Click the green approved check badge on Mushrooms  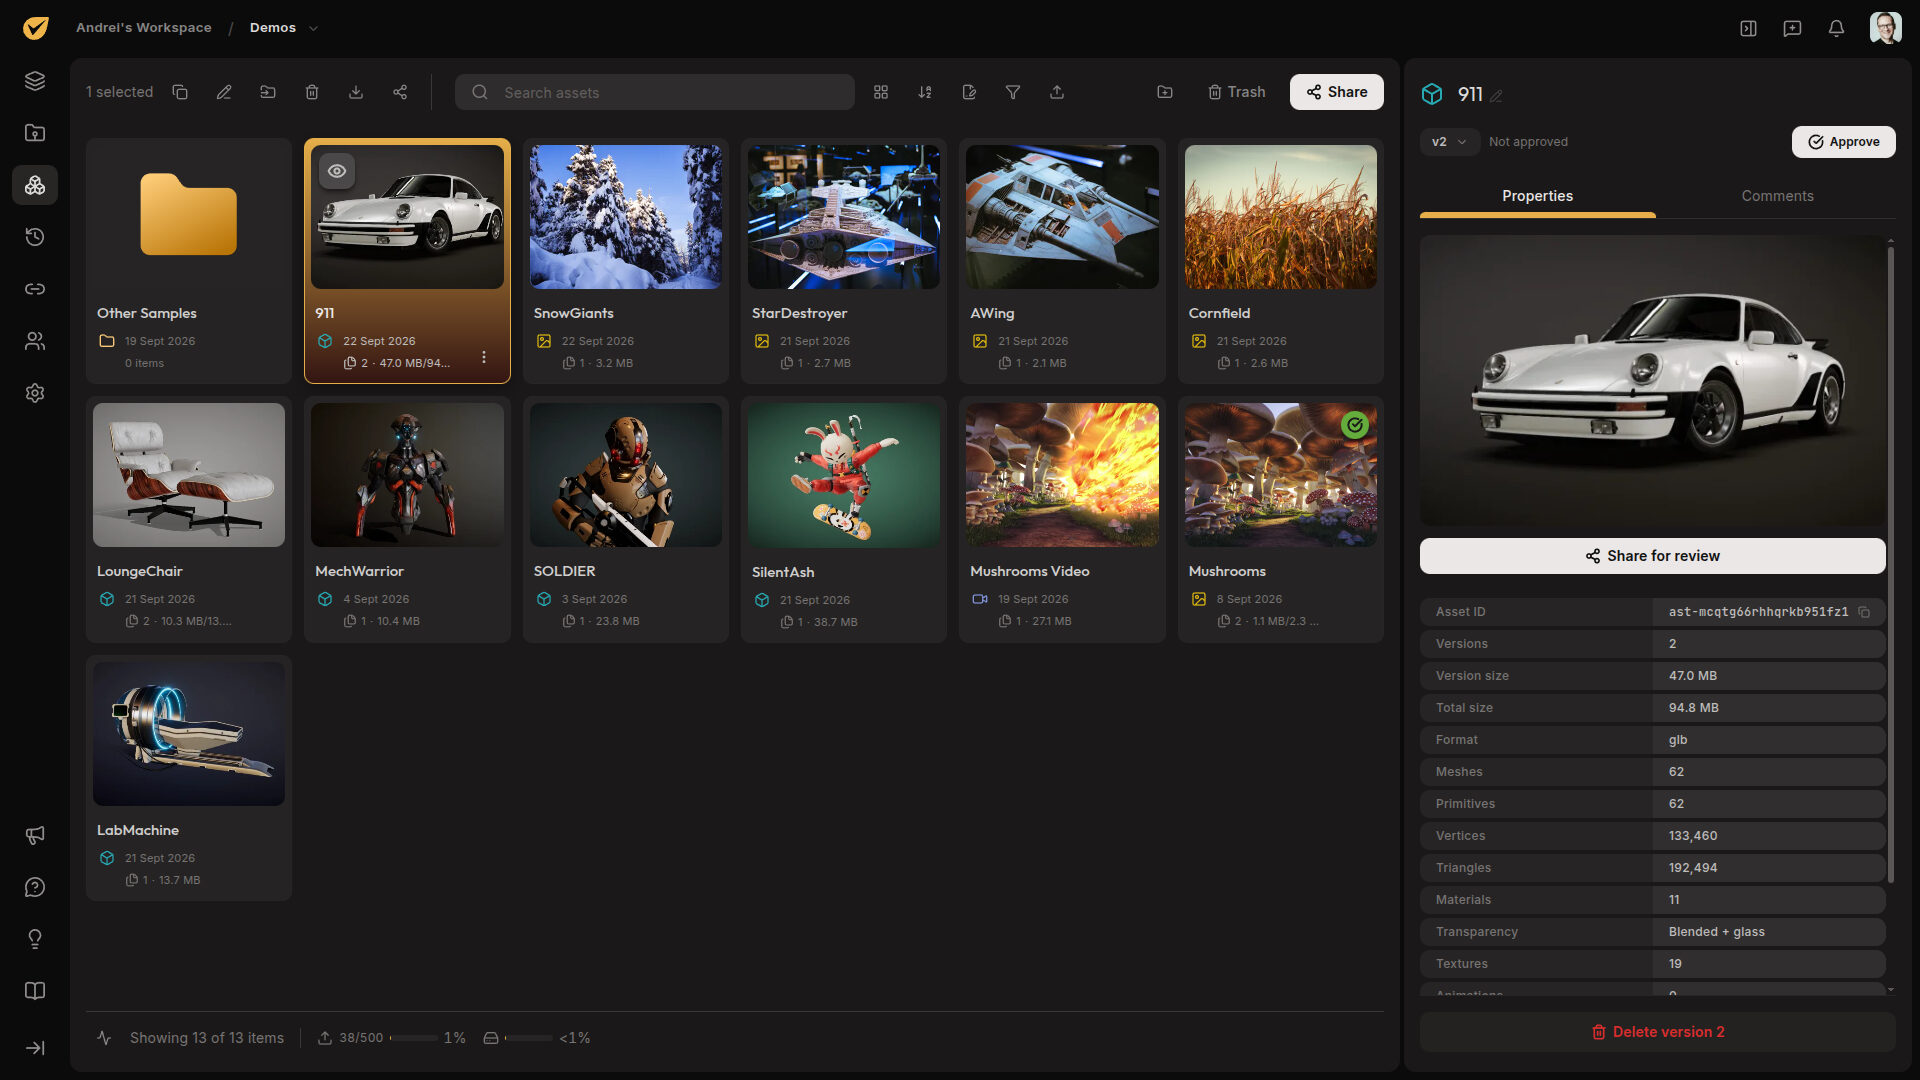click(1355, 425)
